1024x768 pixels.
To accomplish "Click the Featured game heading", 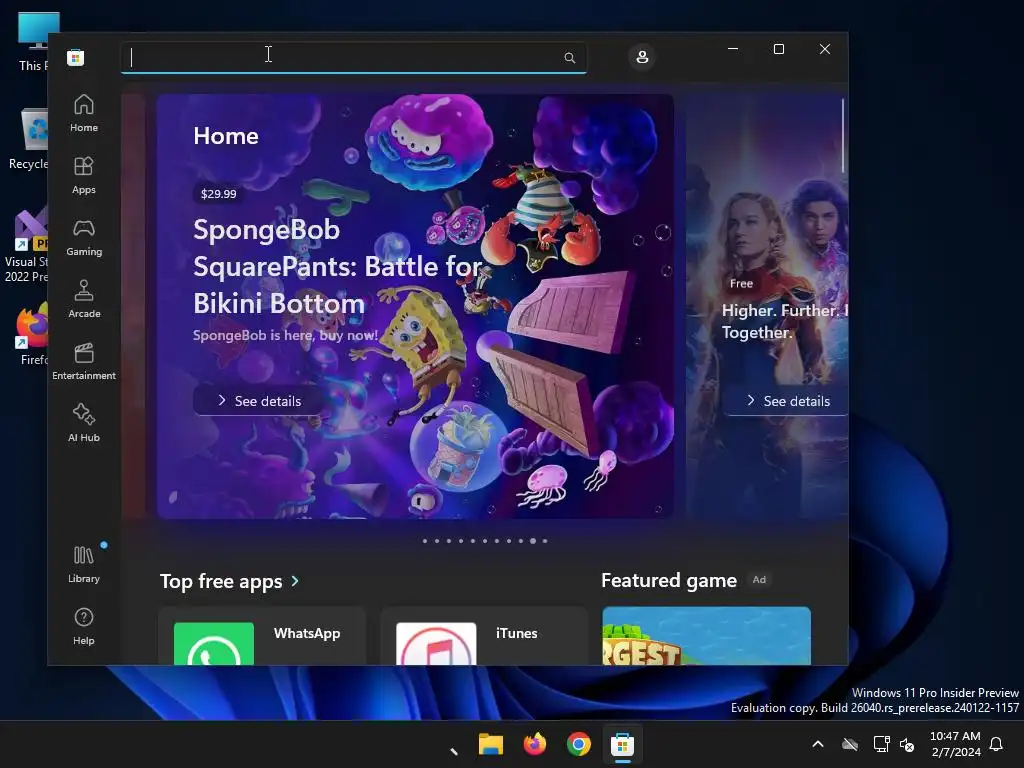I will 669,580.
